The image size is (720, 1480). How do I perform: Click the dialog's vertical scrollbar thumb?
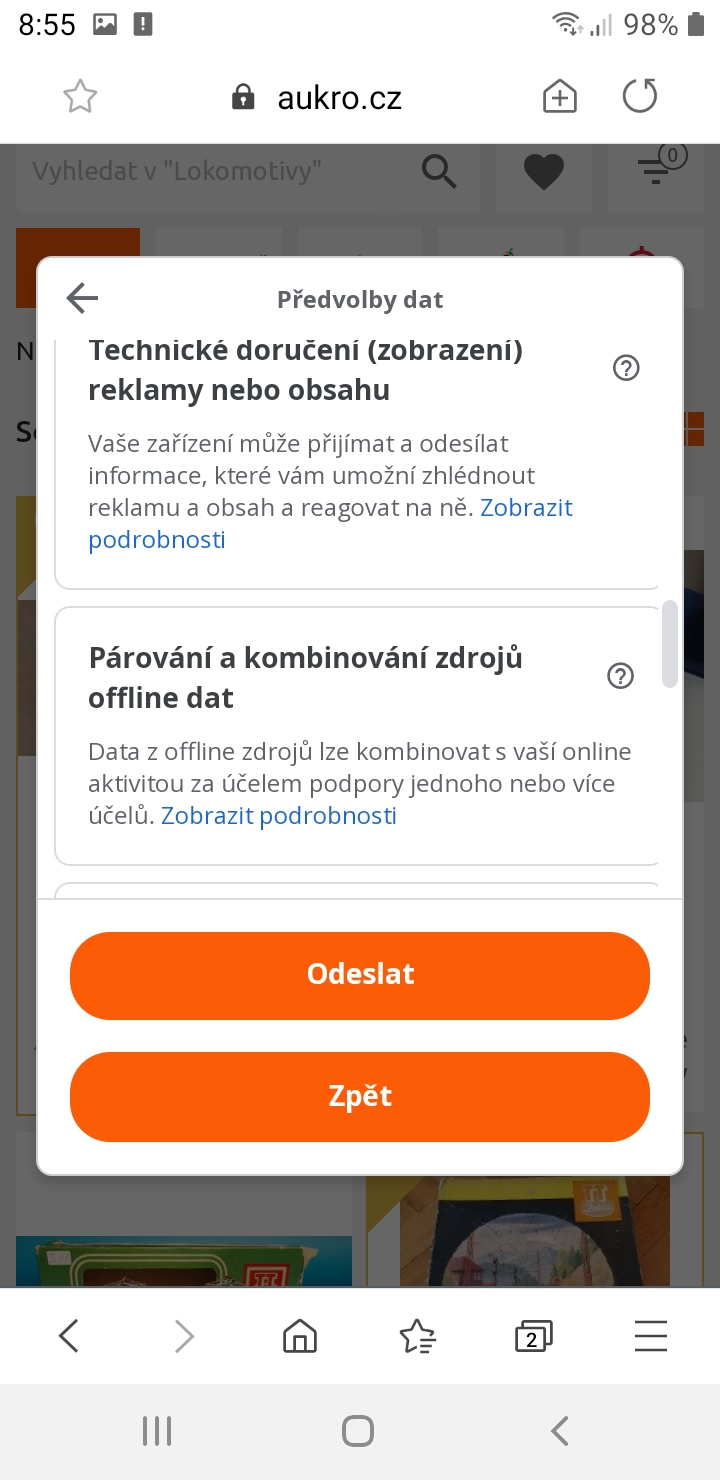(x=670, y=644)
